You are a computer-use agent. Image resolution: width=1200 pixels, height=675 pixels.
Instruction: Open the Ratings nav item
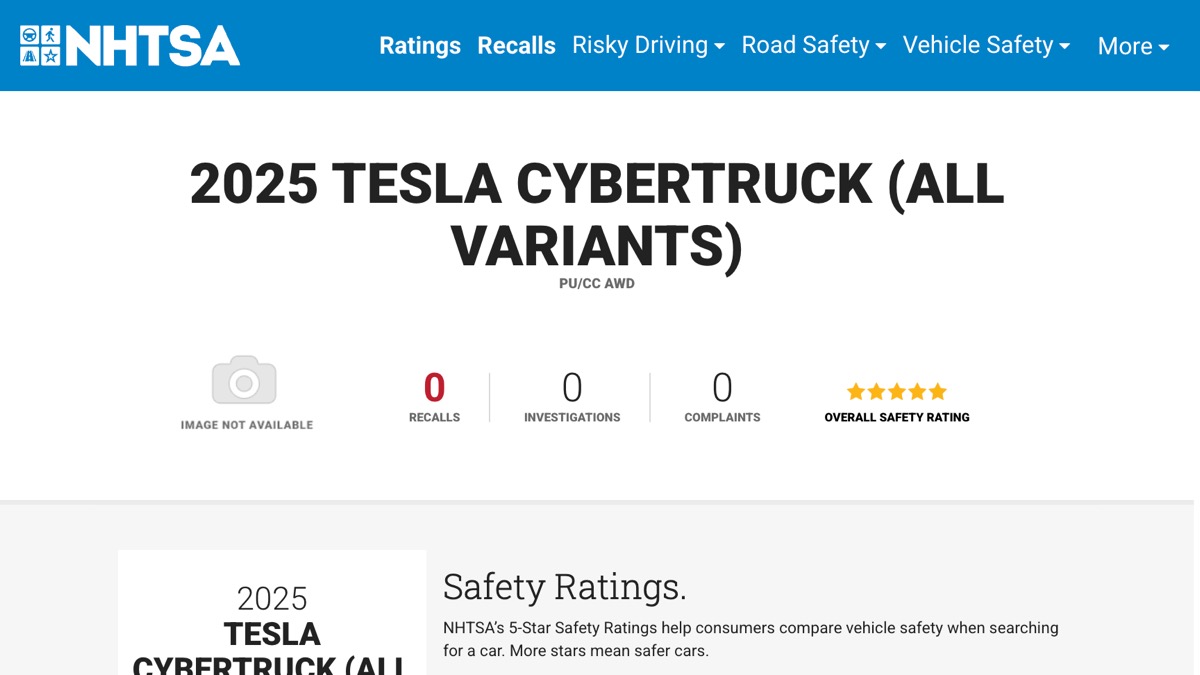coord(420,46)
